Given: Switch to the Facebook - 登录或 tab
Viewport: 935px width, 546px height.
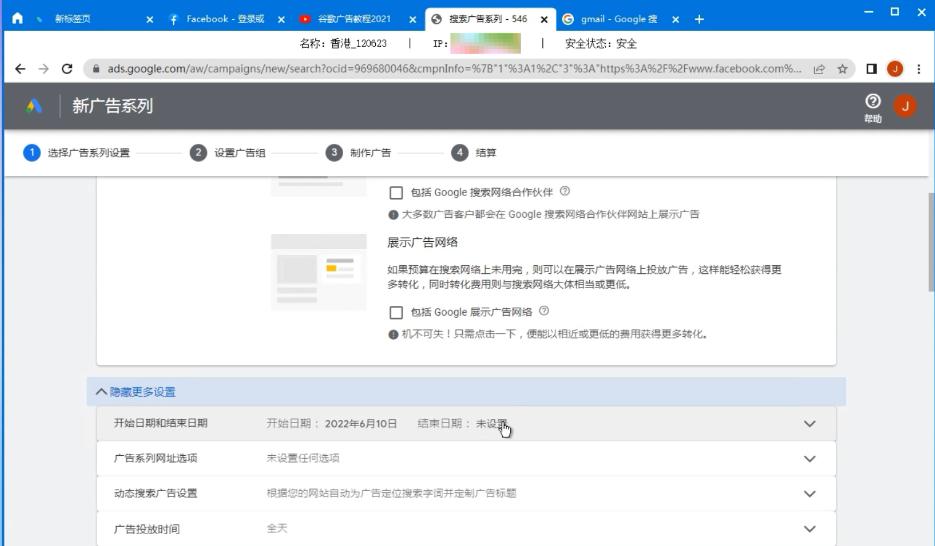Looking at the screenshot, I should (x=225, y=19).
